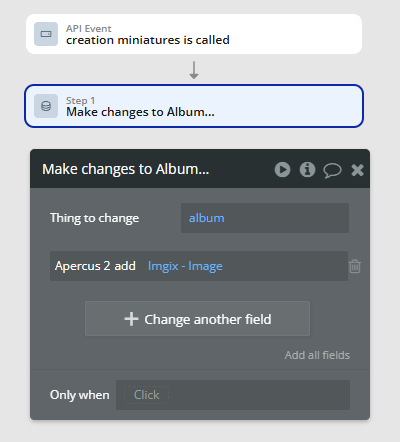Image resolution: width=400 pixels, height=442 pixels.
Task: Click Change another field button
Action: pos(197,319)
